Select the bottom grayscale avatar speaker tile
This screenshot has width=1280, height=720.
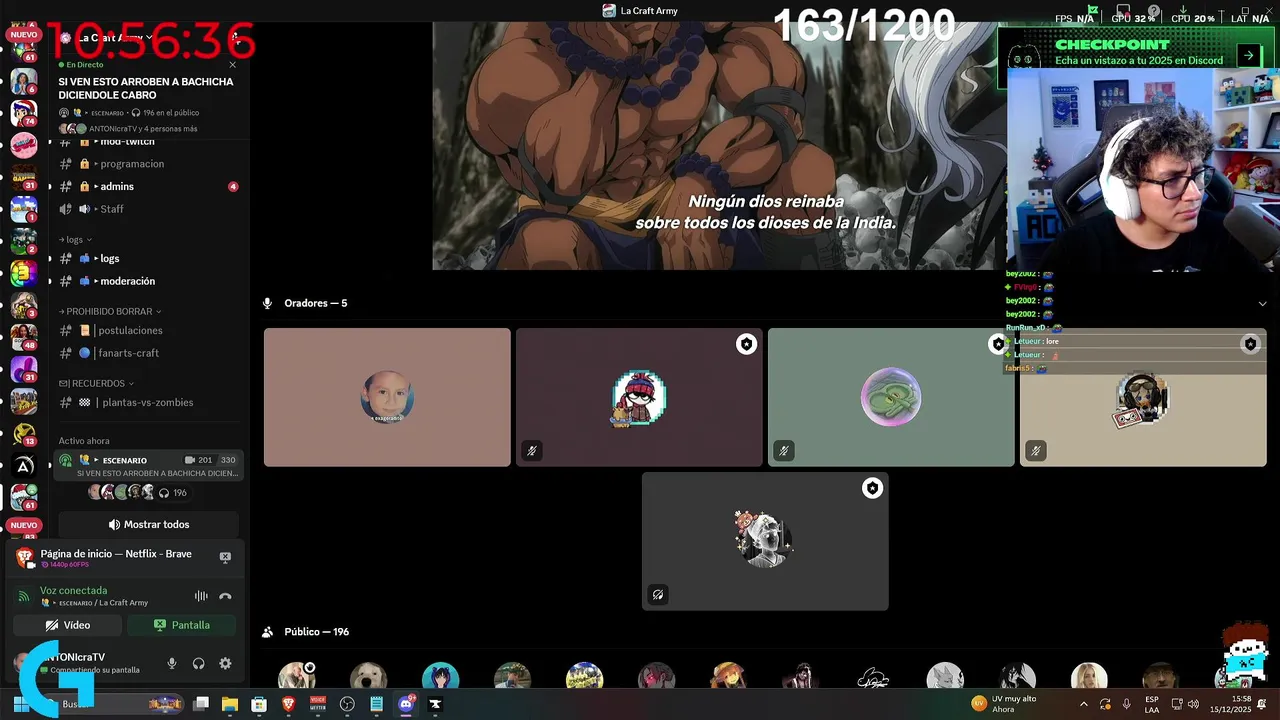coord(765,541)
